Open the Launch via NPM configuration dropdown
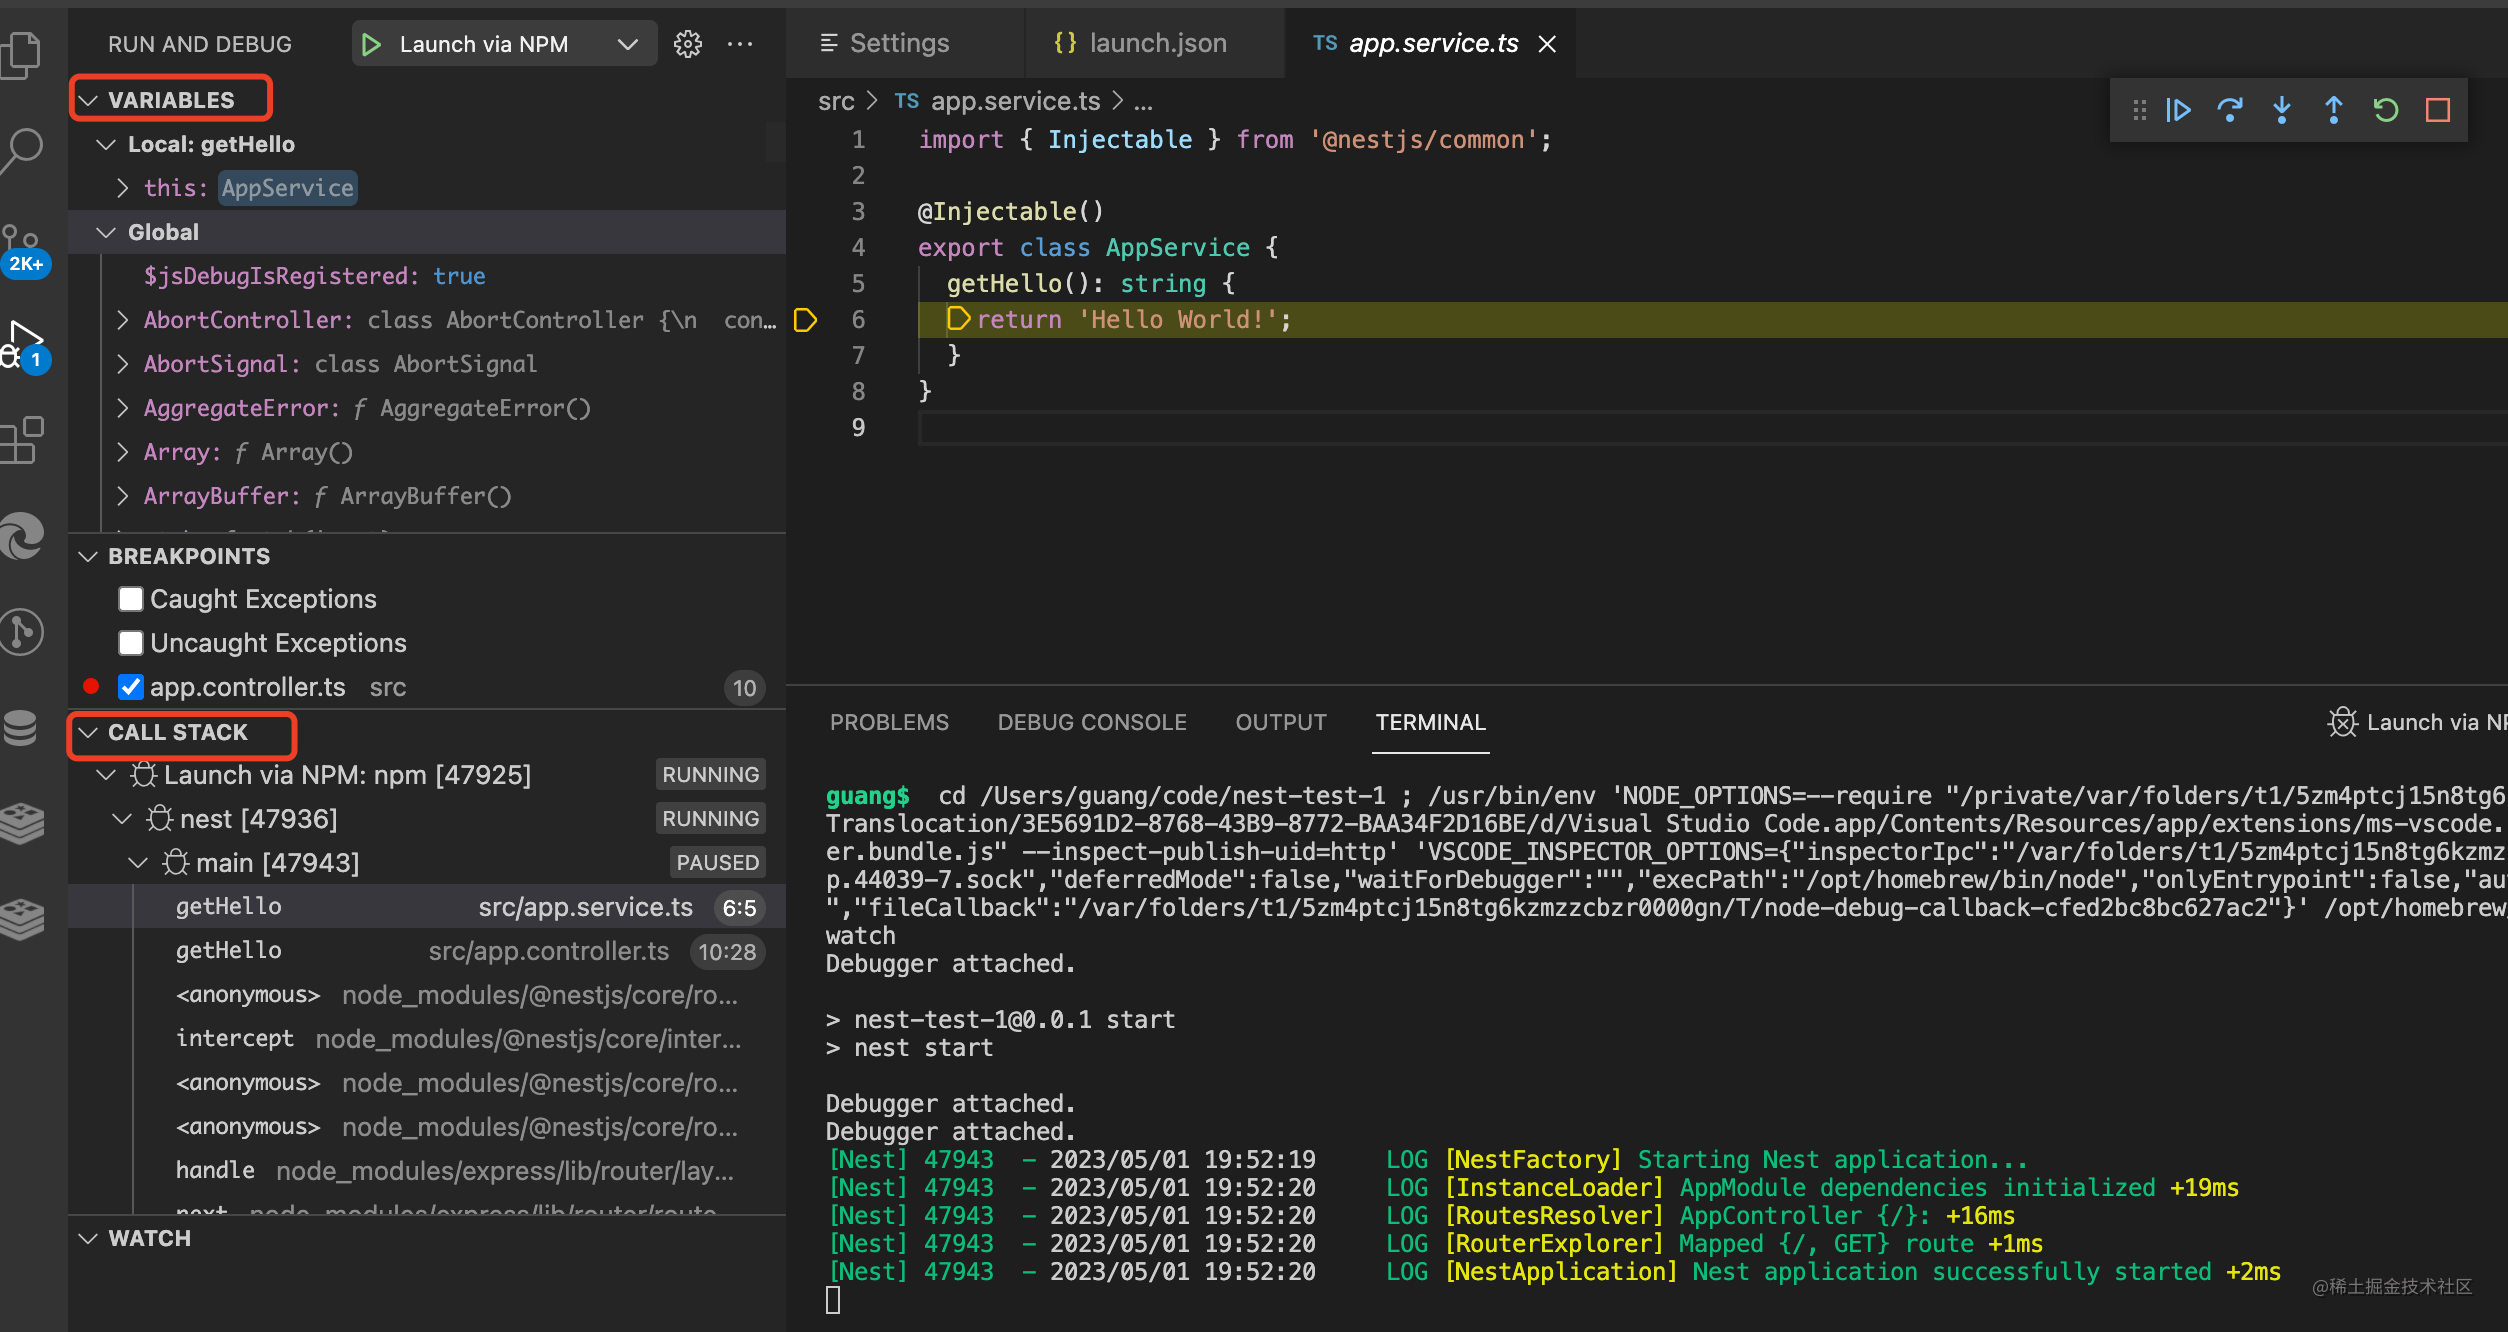Viewport: 2508px width, 1332px height. point(627,44)
